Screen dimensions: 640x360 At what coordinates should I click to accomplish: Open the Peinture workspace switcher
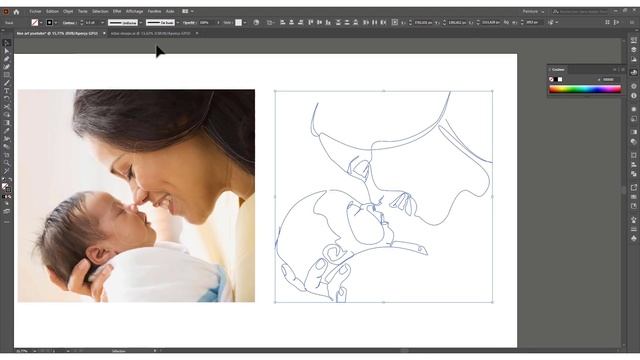(x=533, y=11)
